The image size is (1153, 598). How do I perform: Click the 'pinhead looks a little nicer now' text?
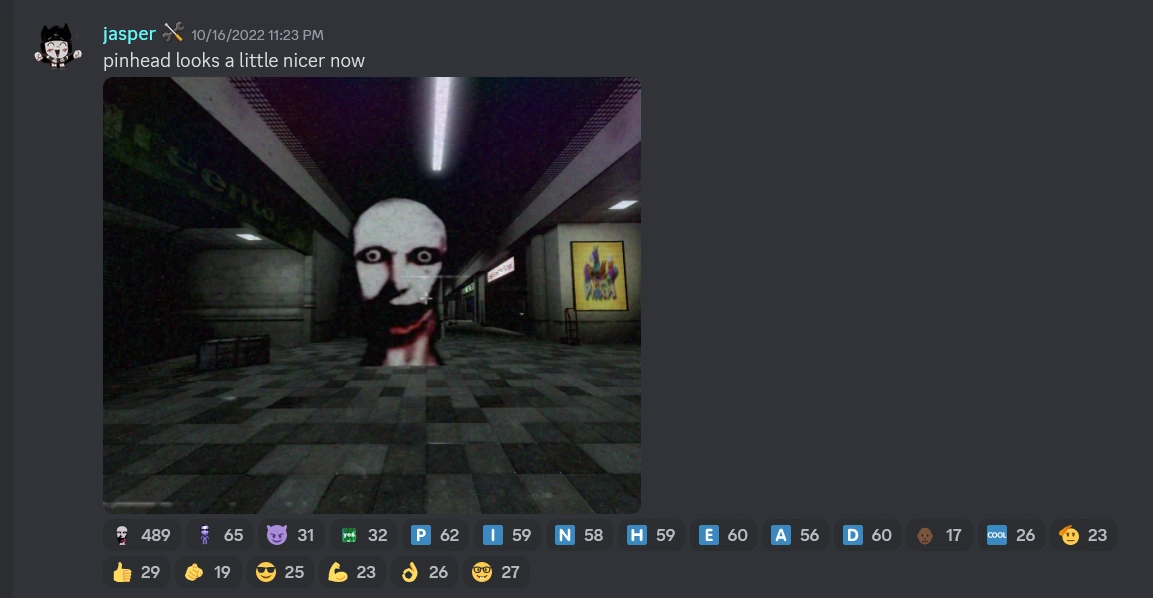pyautogui.click(x=234, y=60)
